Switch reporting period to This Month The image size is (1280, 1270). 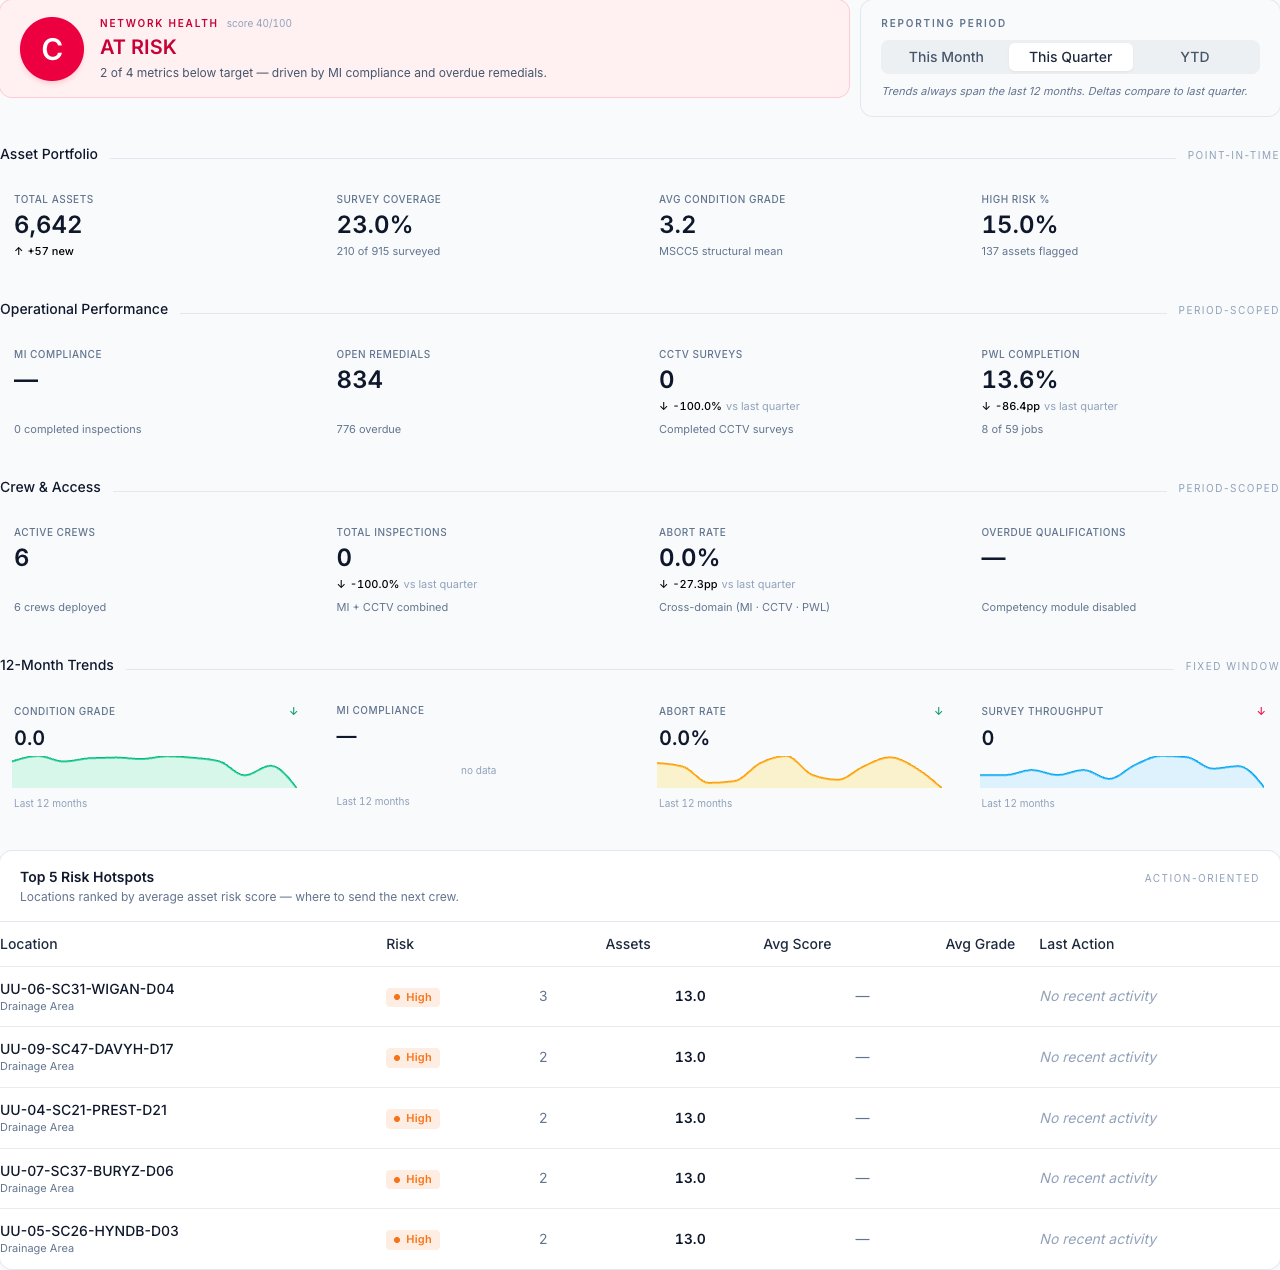coord(946,57)
